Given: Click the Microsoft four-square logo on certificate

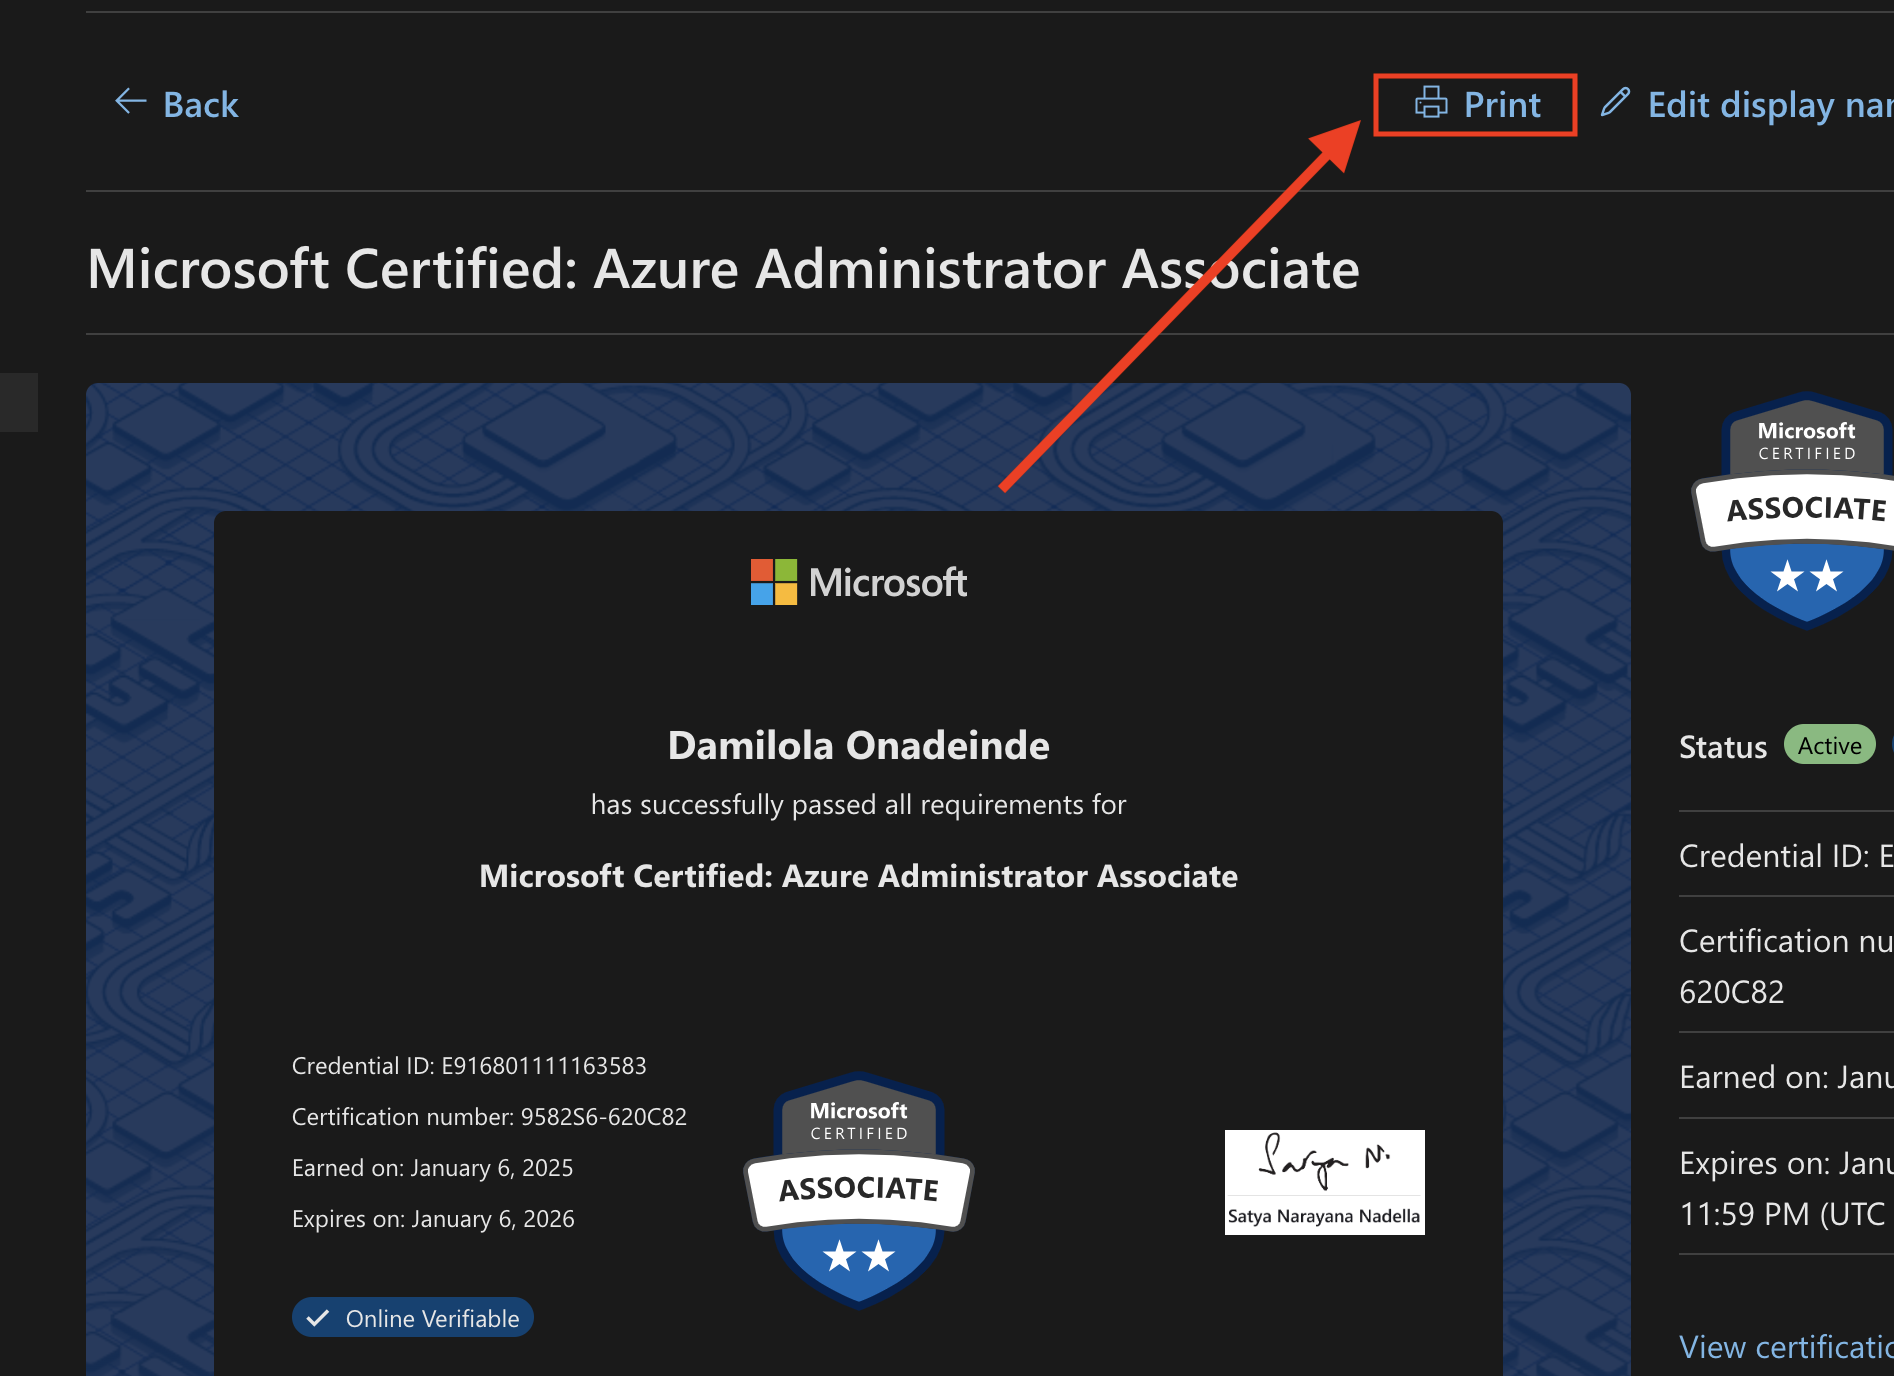Looking at the screenshot, I should (x=773, y=582).
